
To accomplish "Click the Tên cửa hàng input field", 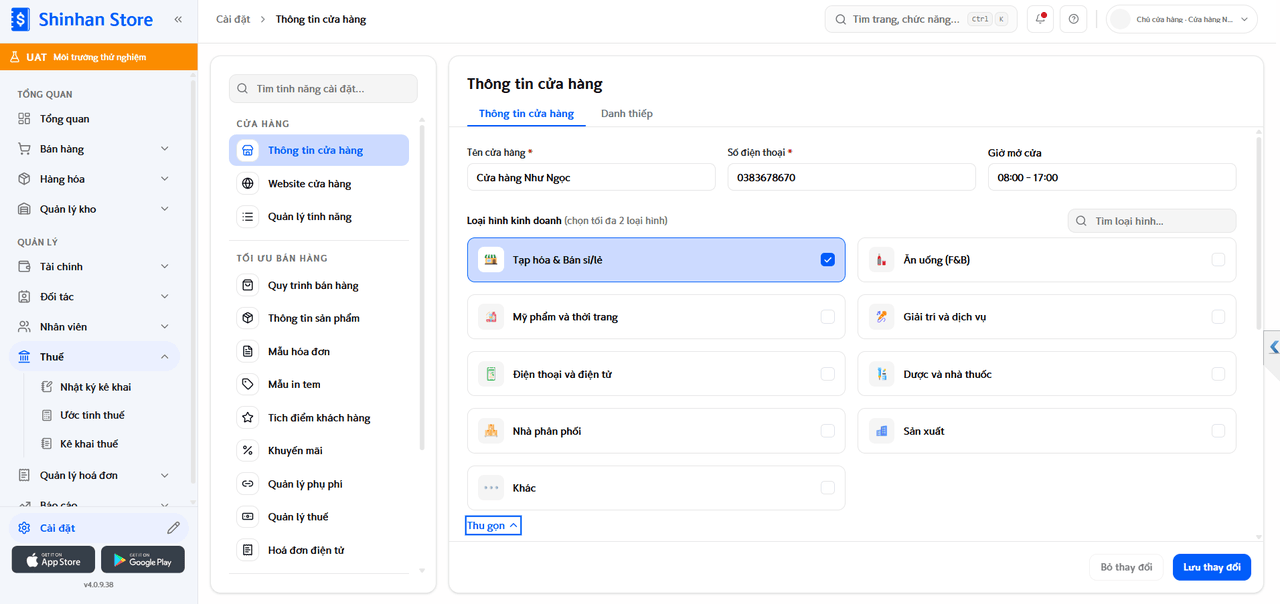I will click(x=591, y=177).
